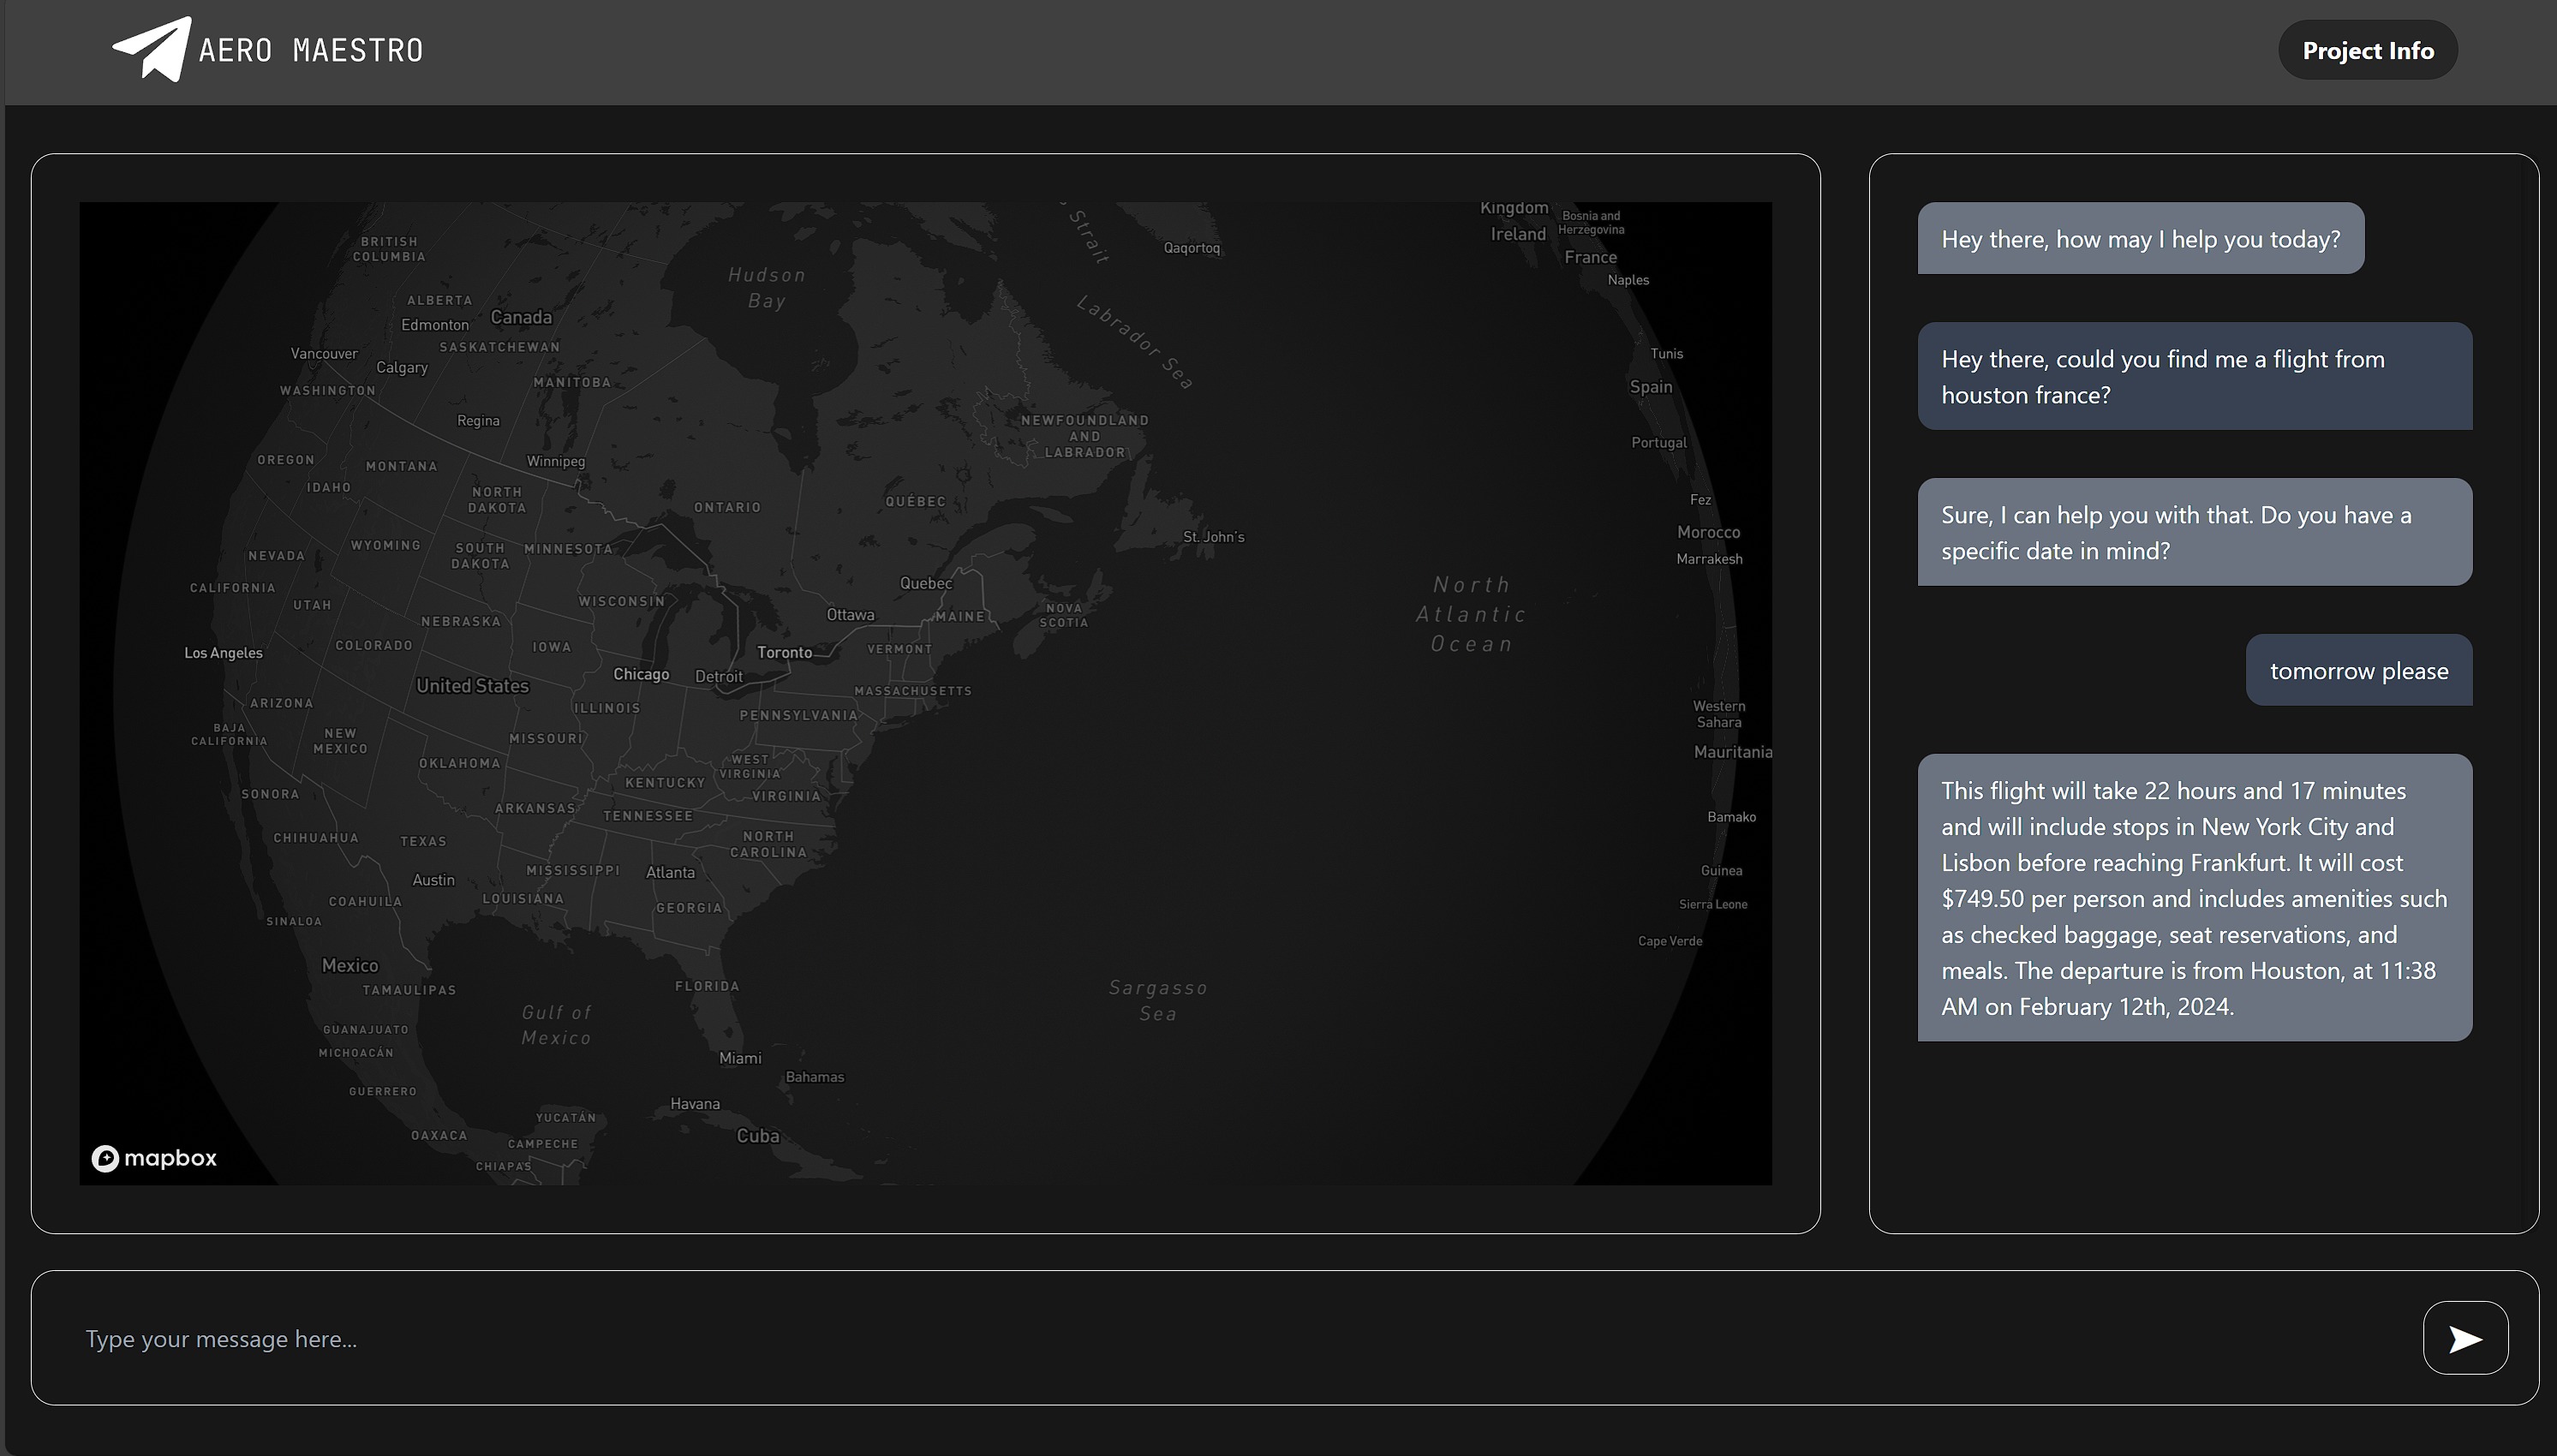Click the 'tomorrow please' chat bubble

click(x=2358, y=670)
